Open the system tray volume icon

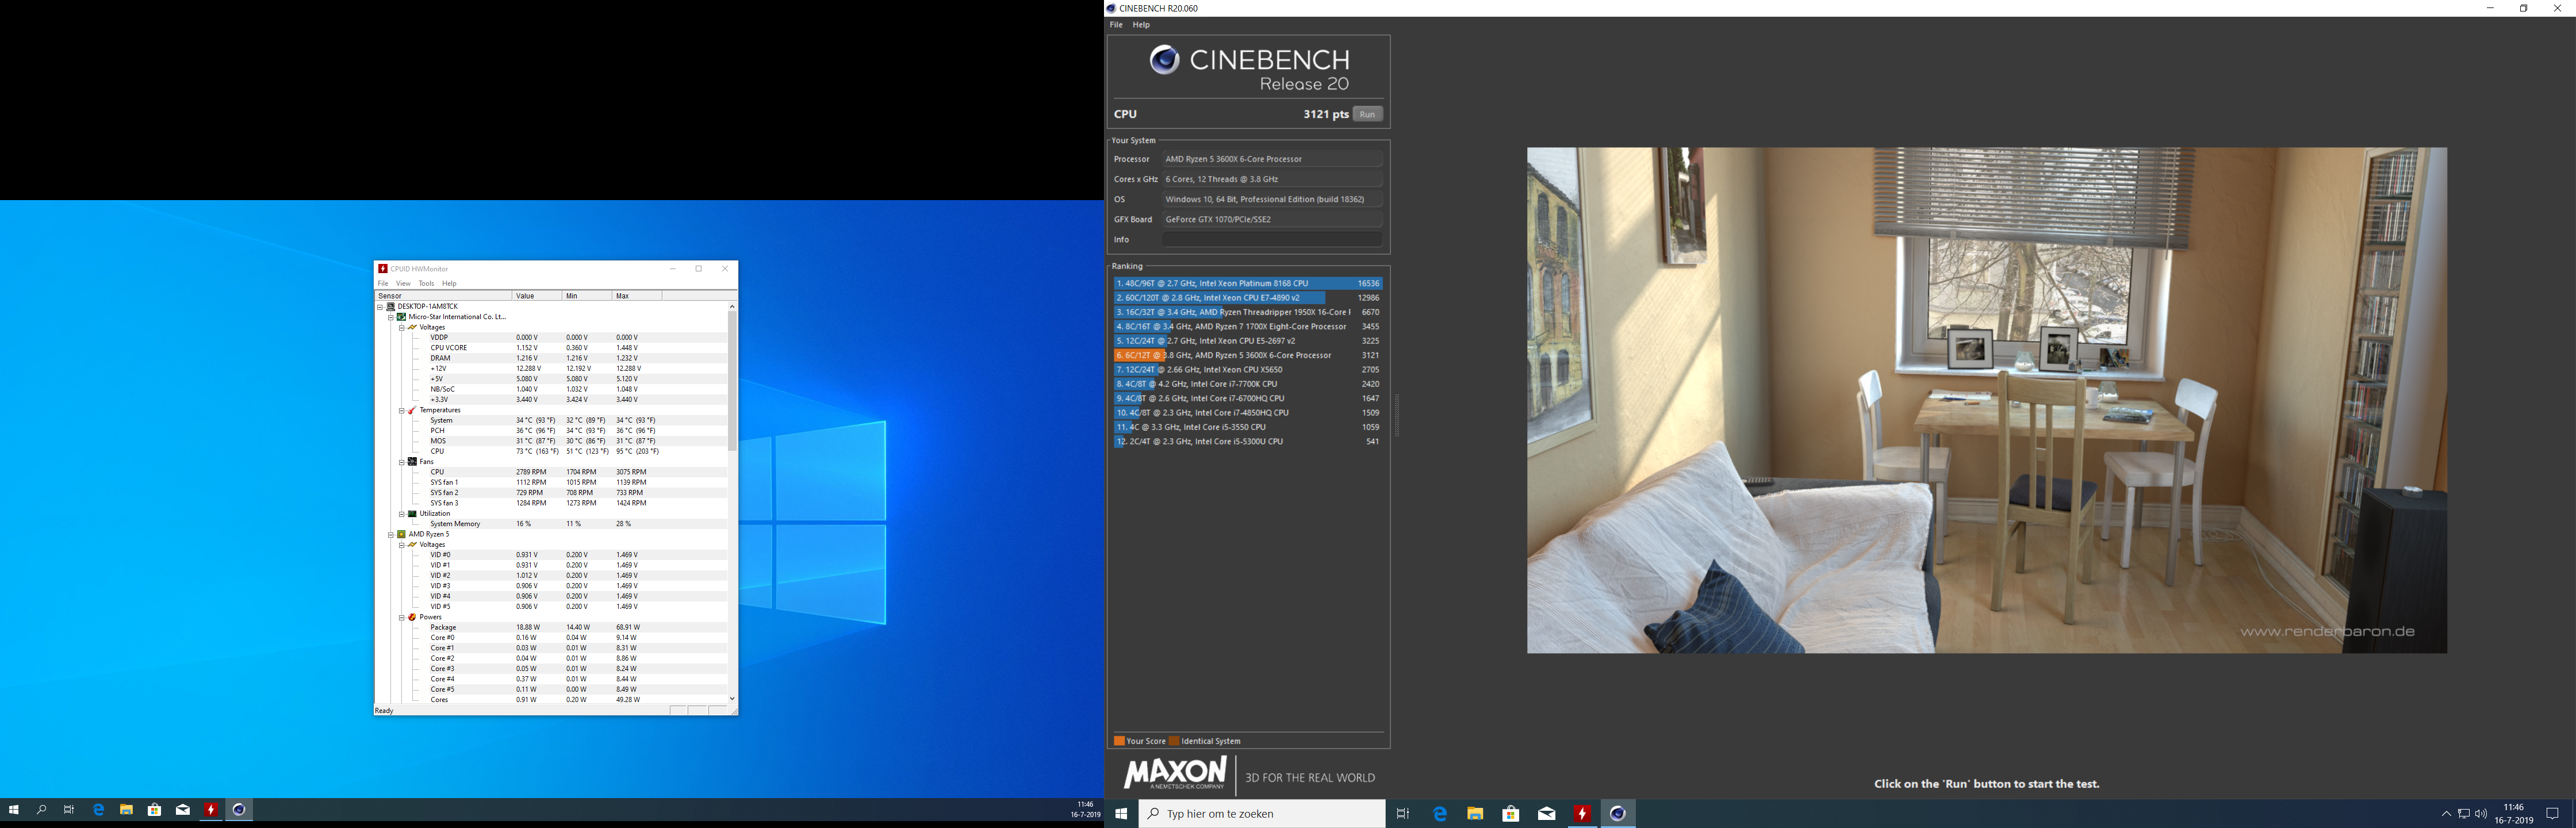(2481, 814)
